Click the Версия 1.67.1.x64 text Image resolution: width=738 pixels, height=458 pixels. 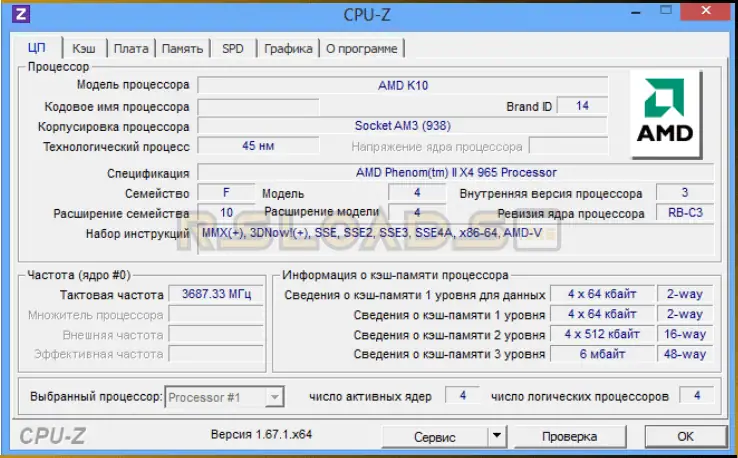click(x=261, y=434)
